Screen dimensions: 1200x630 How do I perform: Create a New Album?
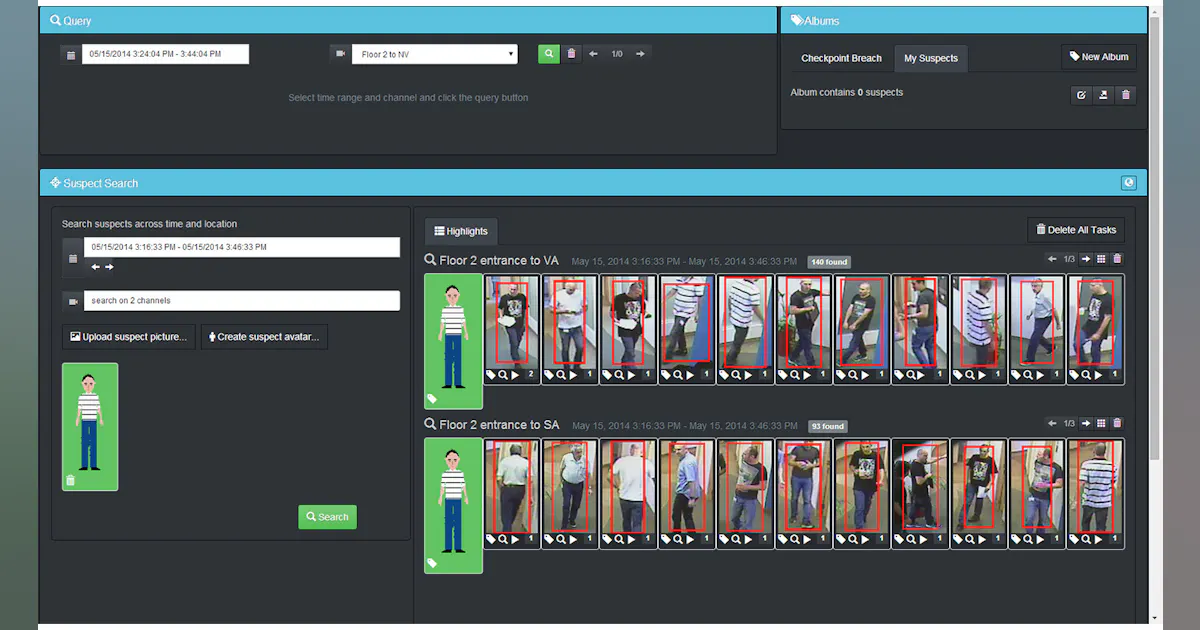(1099, 57)
